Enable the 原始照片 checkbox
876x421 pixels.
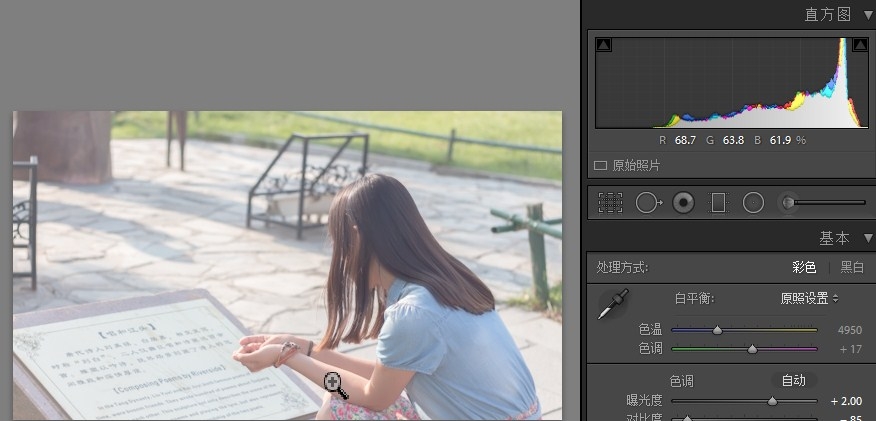click(601, 165)
